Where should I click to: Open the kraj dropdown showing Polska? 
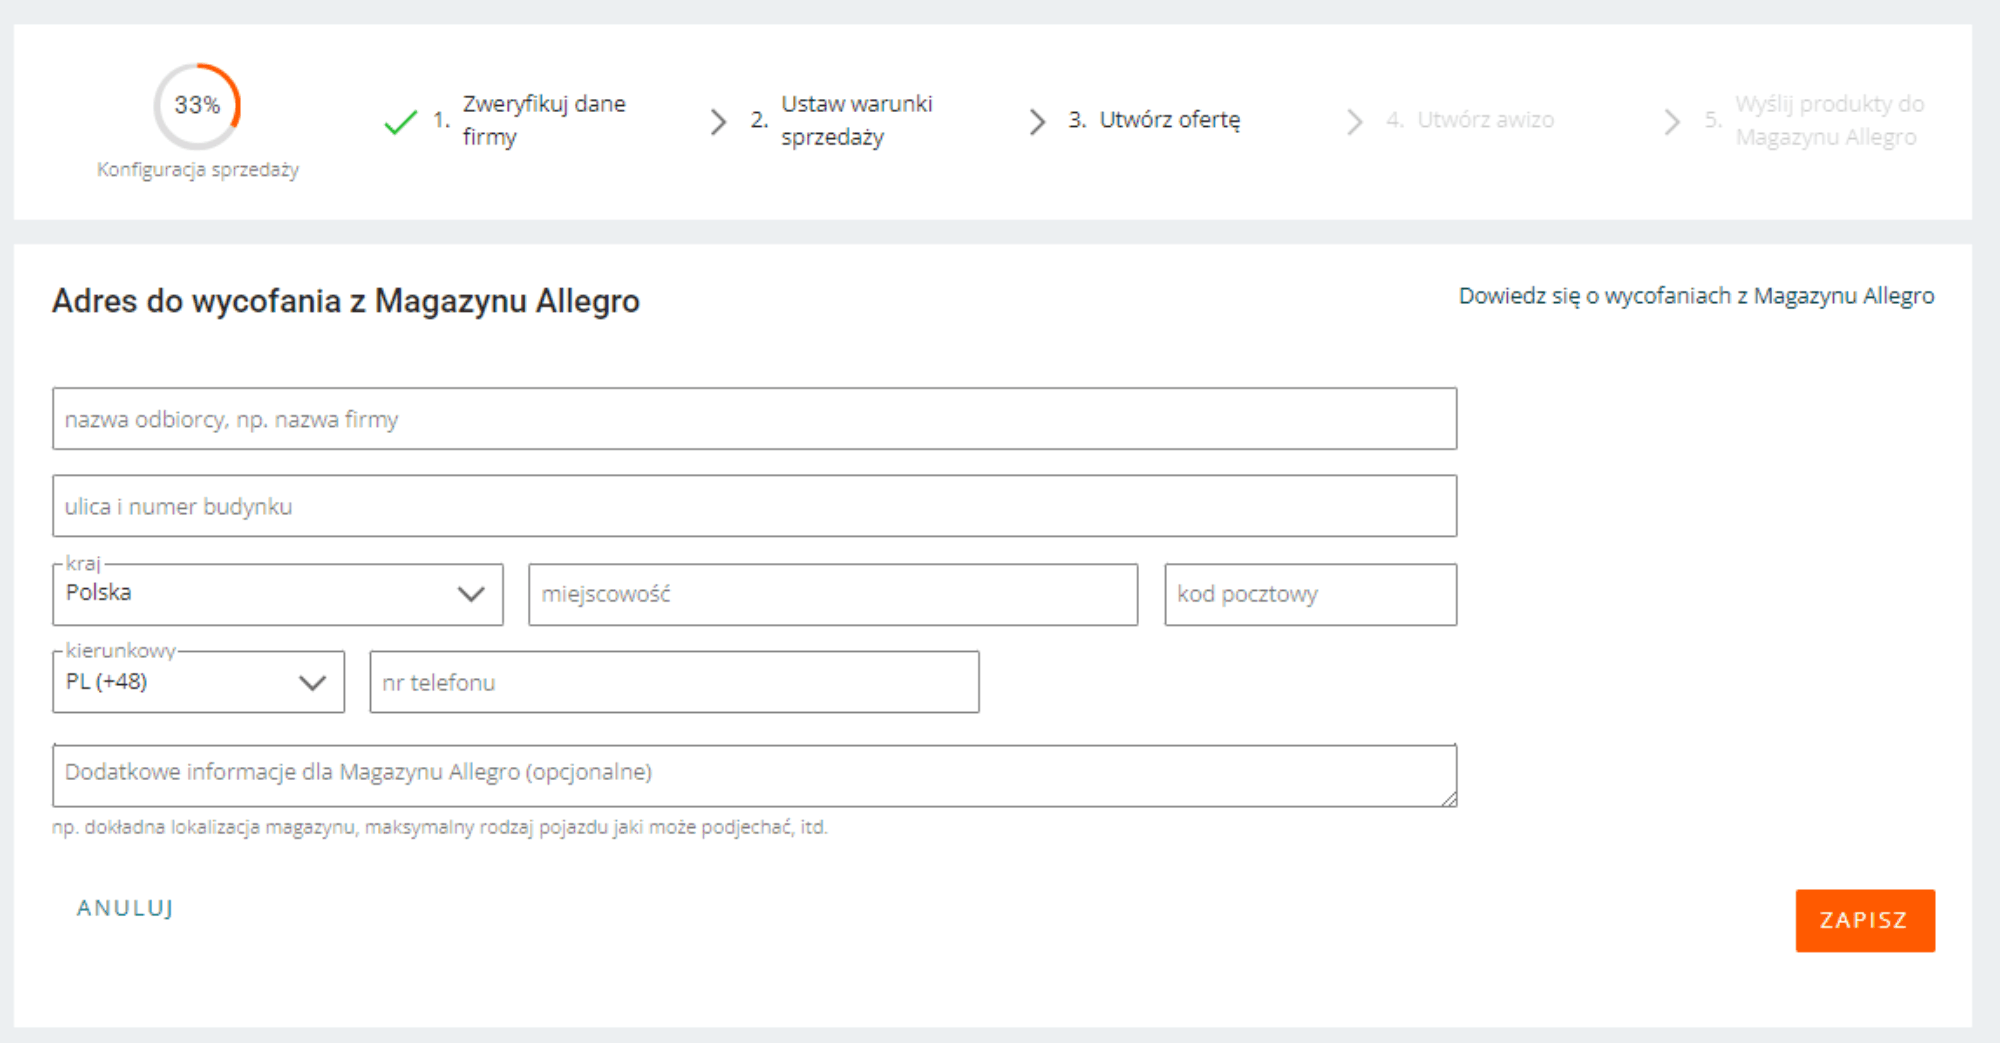[278, 594]
